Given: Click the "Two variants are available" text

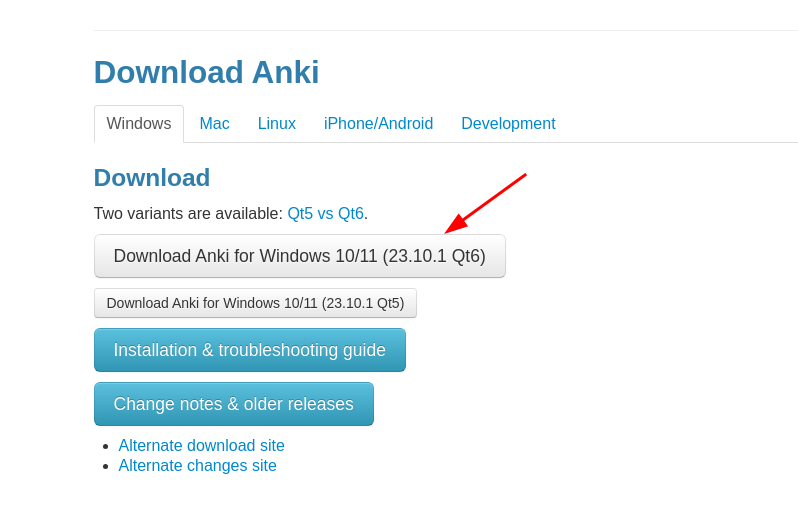Looking at the screenshot, I should click(x=188, y=213).
